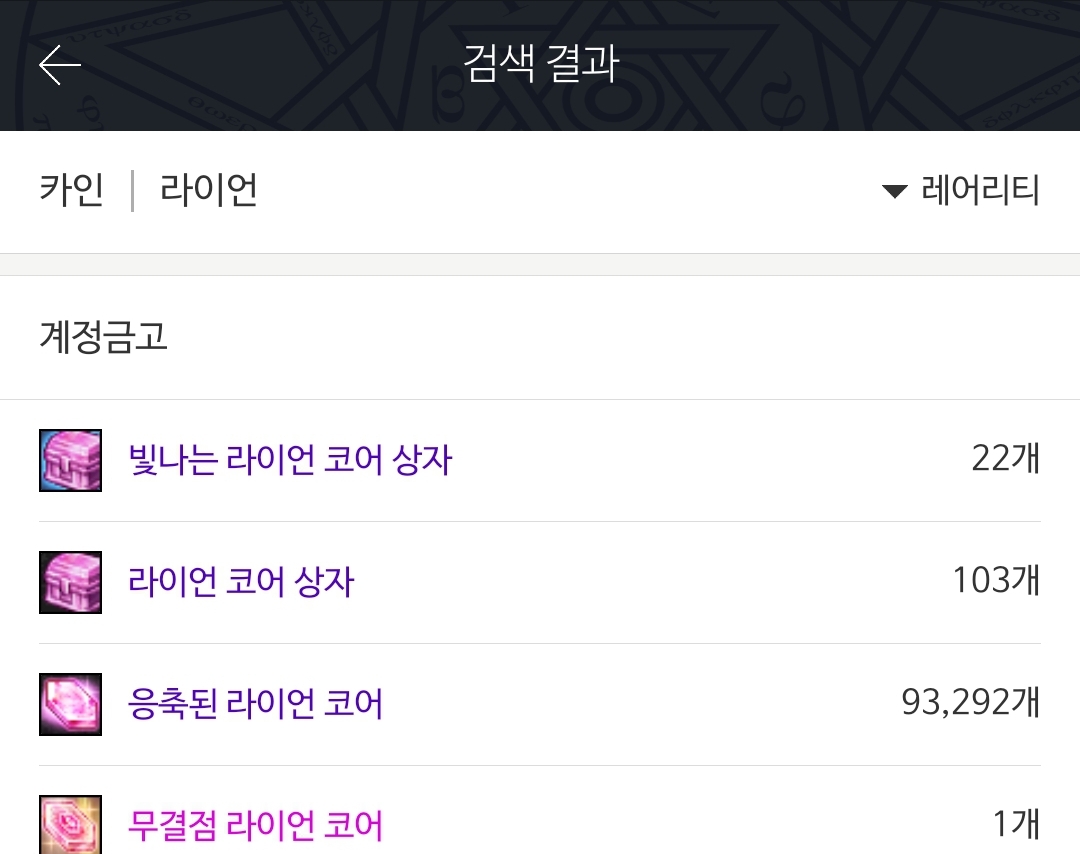Tap the divider between 카인 and 라이언
The height and width of the screenshot is (854, 1080).
[132, 191]
